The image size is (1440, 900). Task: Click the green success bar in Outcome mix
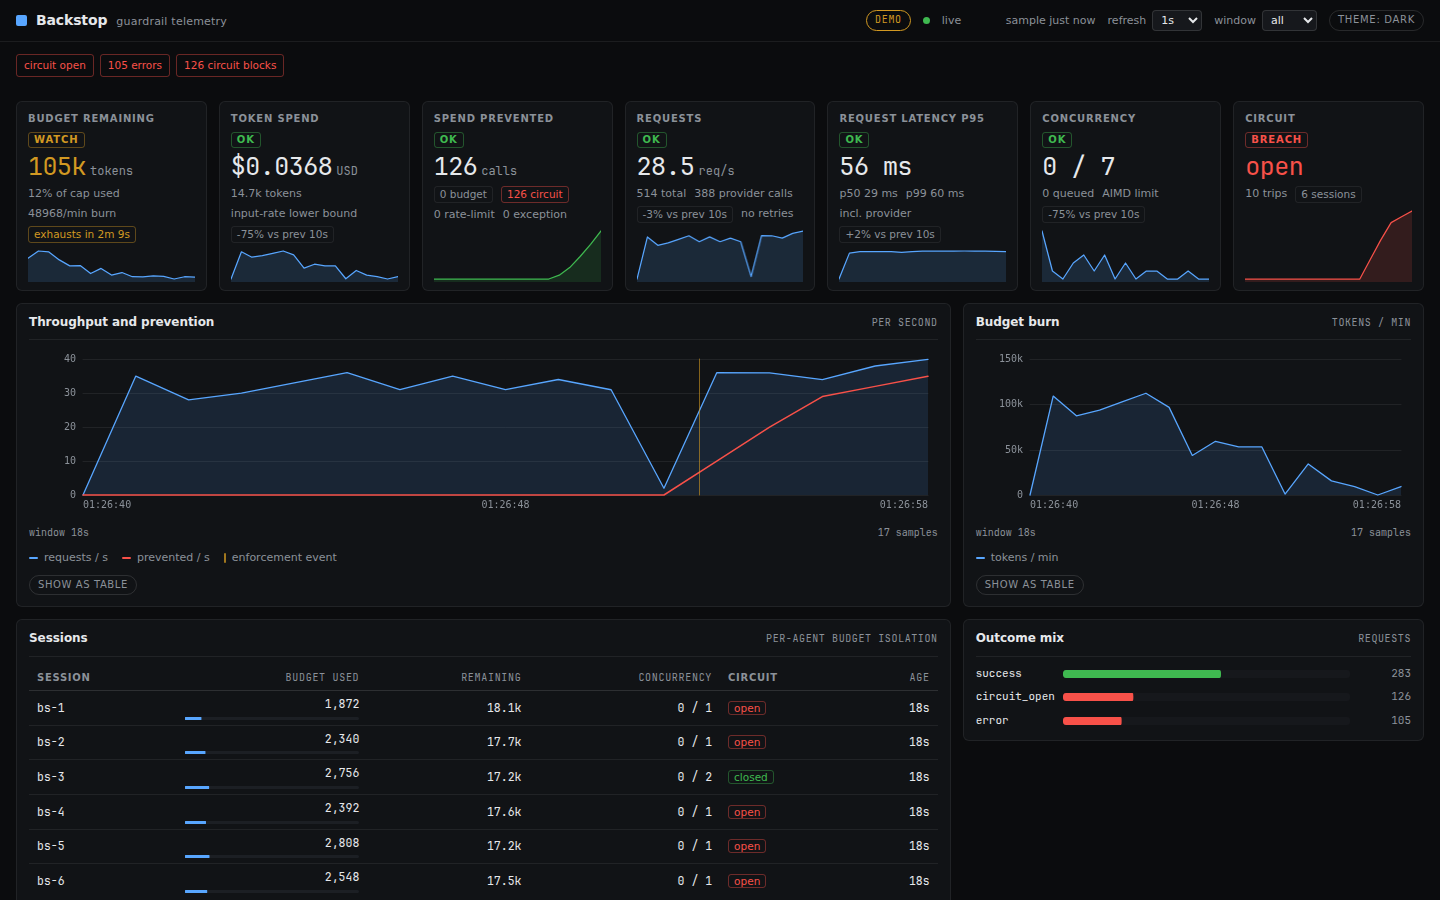(1142, 674)
